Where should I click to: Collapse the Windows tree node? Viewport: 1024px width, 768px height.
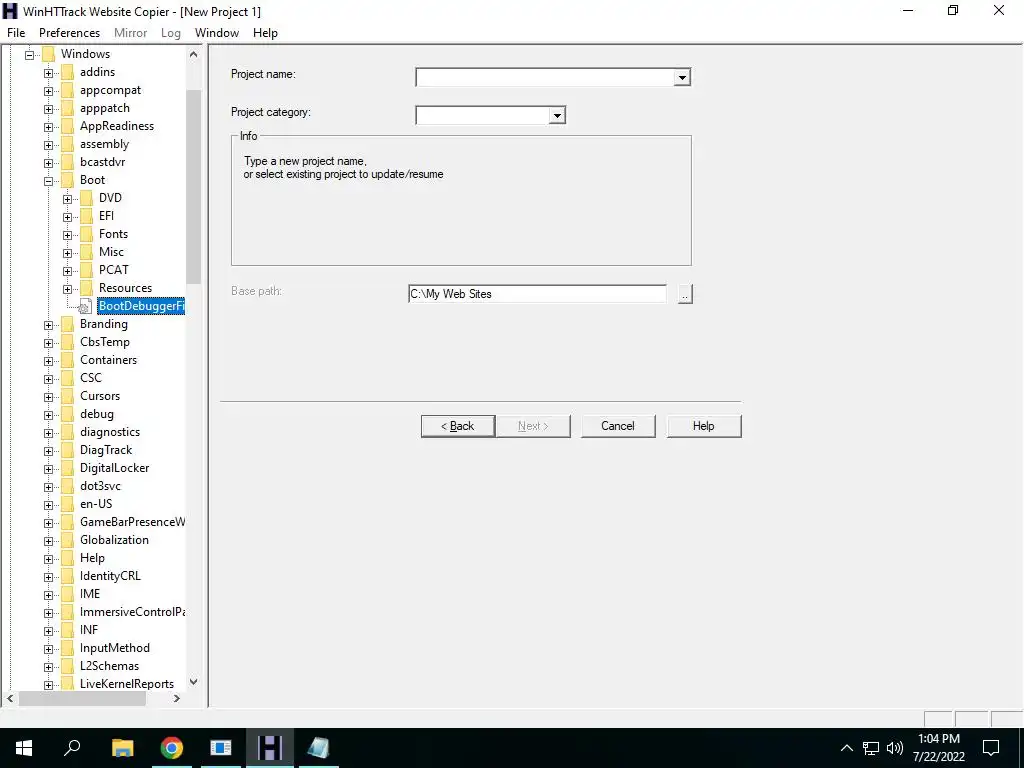(x=29, y=55)
